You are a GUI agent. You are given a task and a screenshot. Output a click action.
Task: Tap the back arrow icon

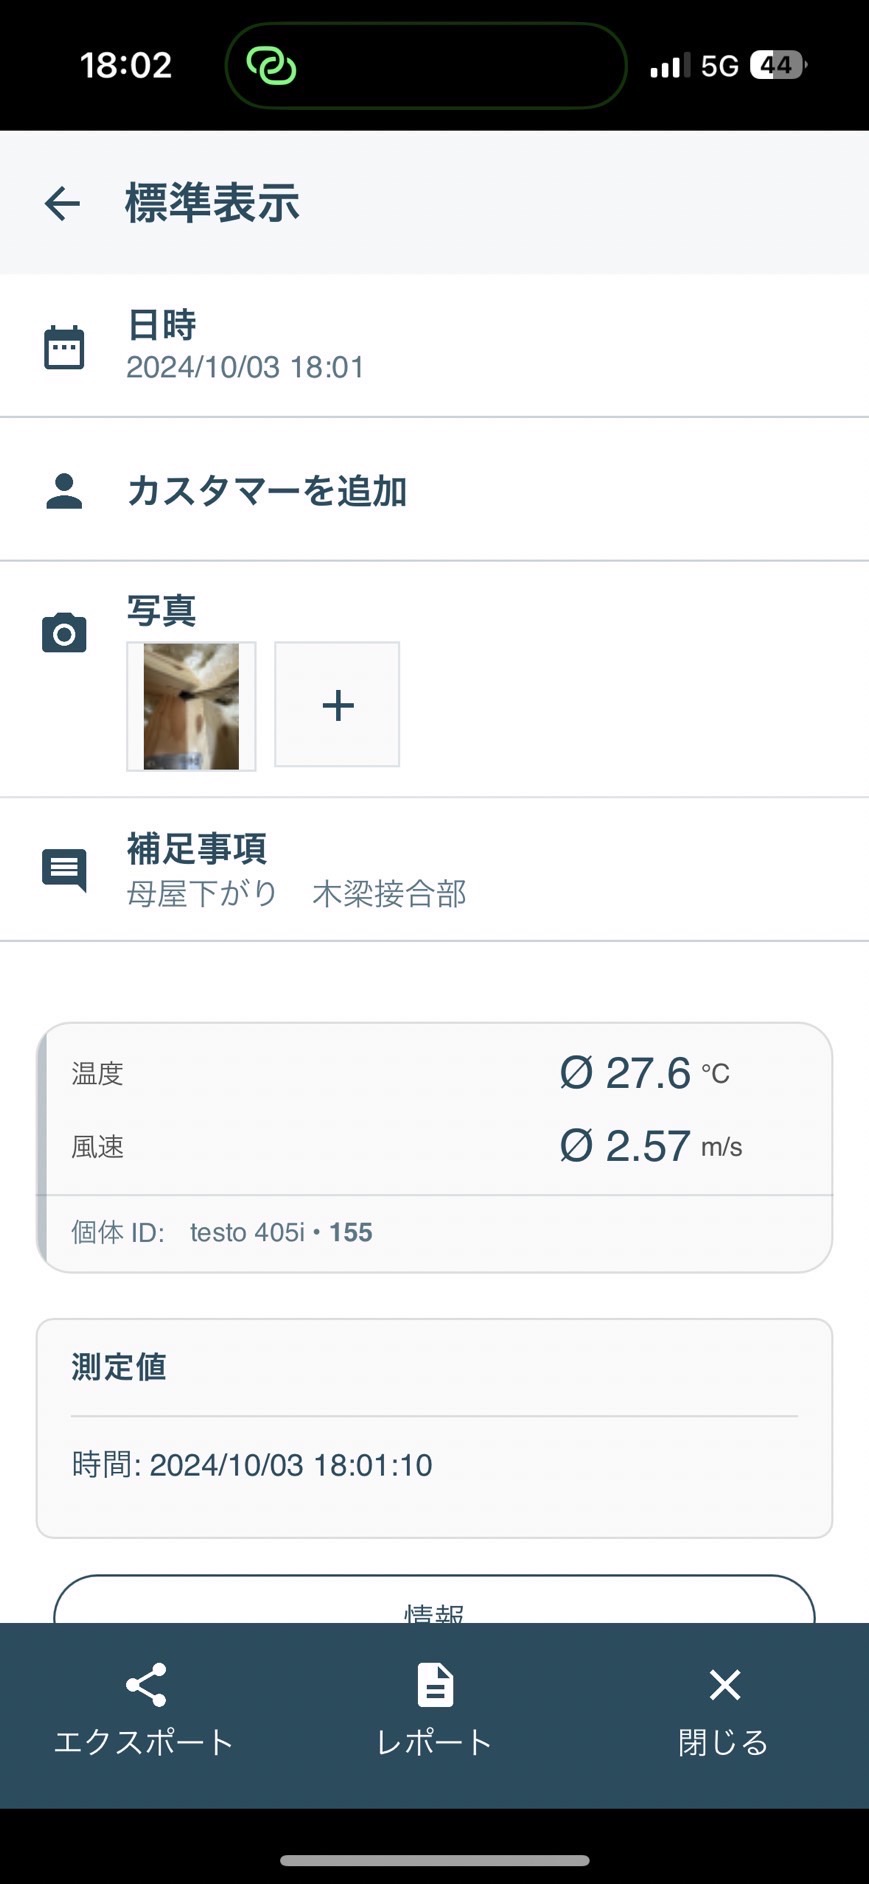[x=62, y=204]
